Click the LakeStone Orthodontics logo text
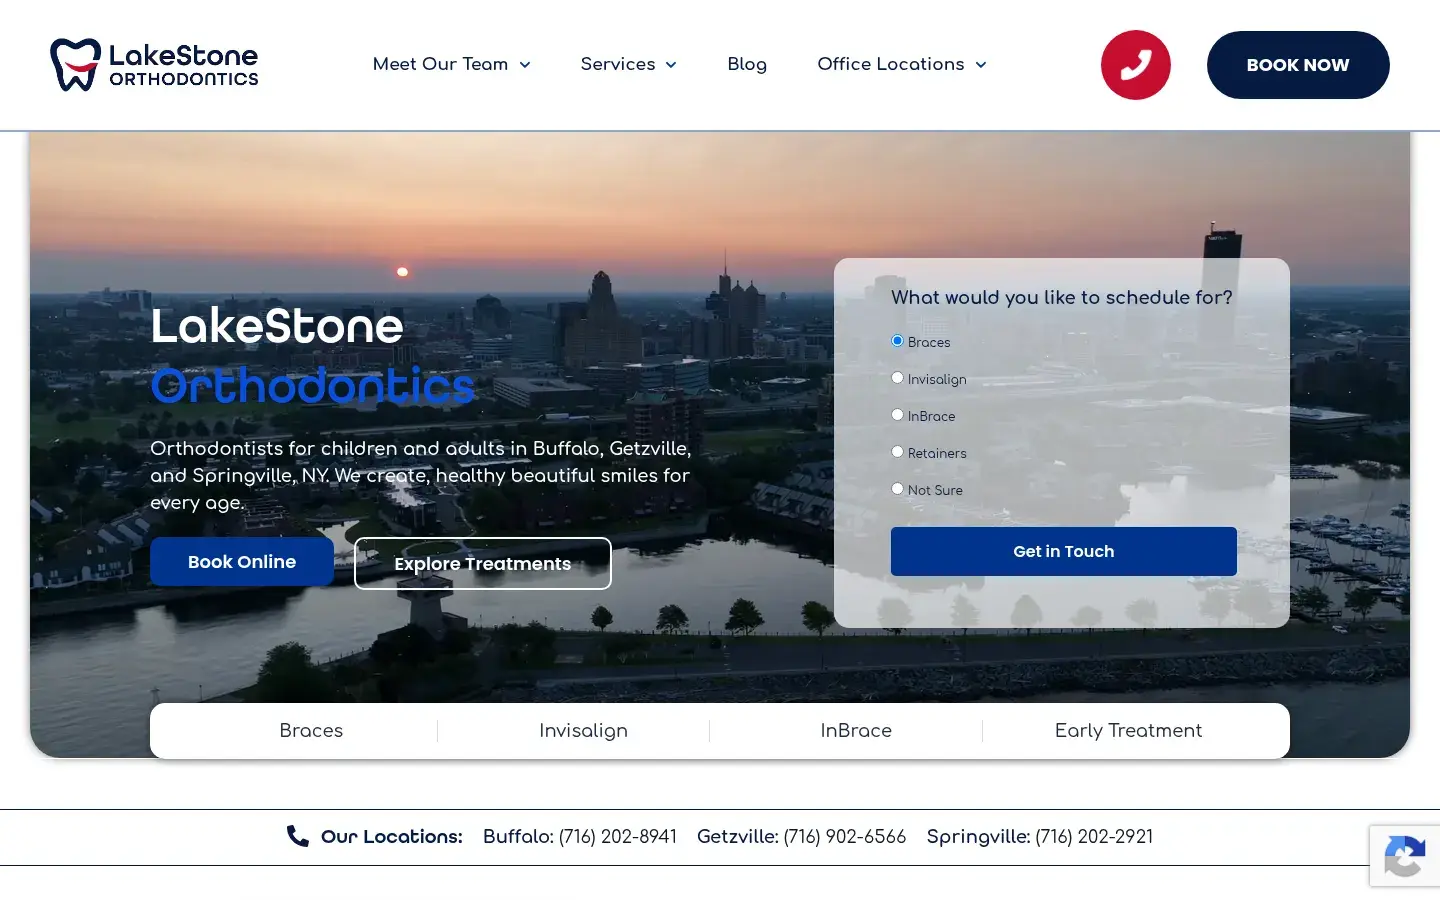The width and height of the screenshot is (1440, 900). click(x=183, y=65)
